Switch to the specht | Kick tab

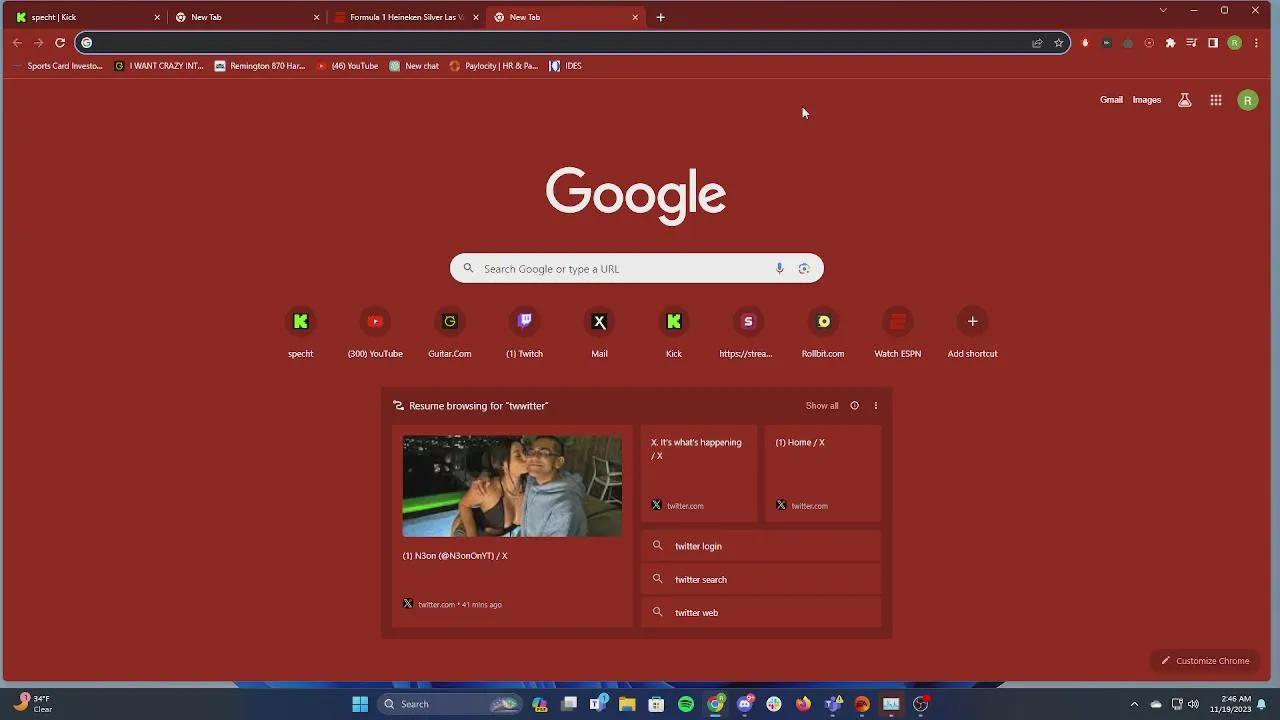tap(88, 17)
